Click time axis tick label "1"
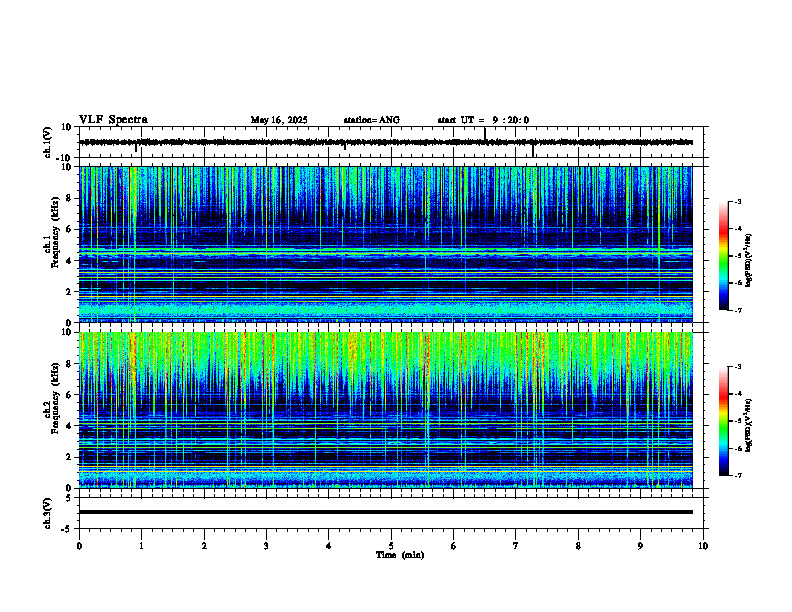This screenshot has width=792, height=612. tap(141, 546)
